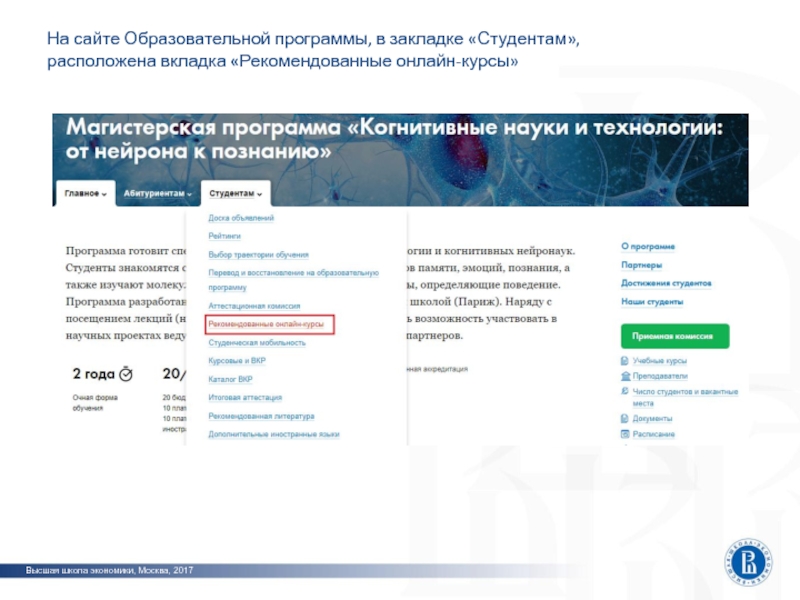This screenshot has width=800, height=600.
Task: Click the stopwatch icon next to '2 года'
Action: coord(125,374)
